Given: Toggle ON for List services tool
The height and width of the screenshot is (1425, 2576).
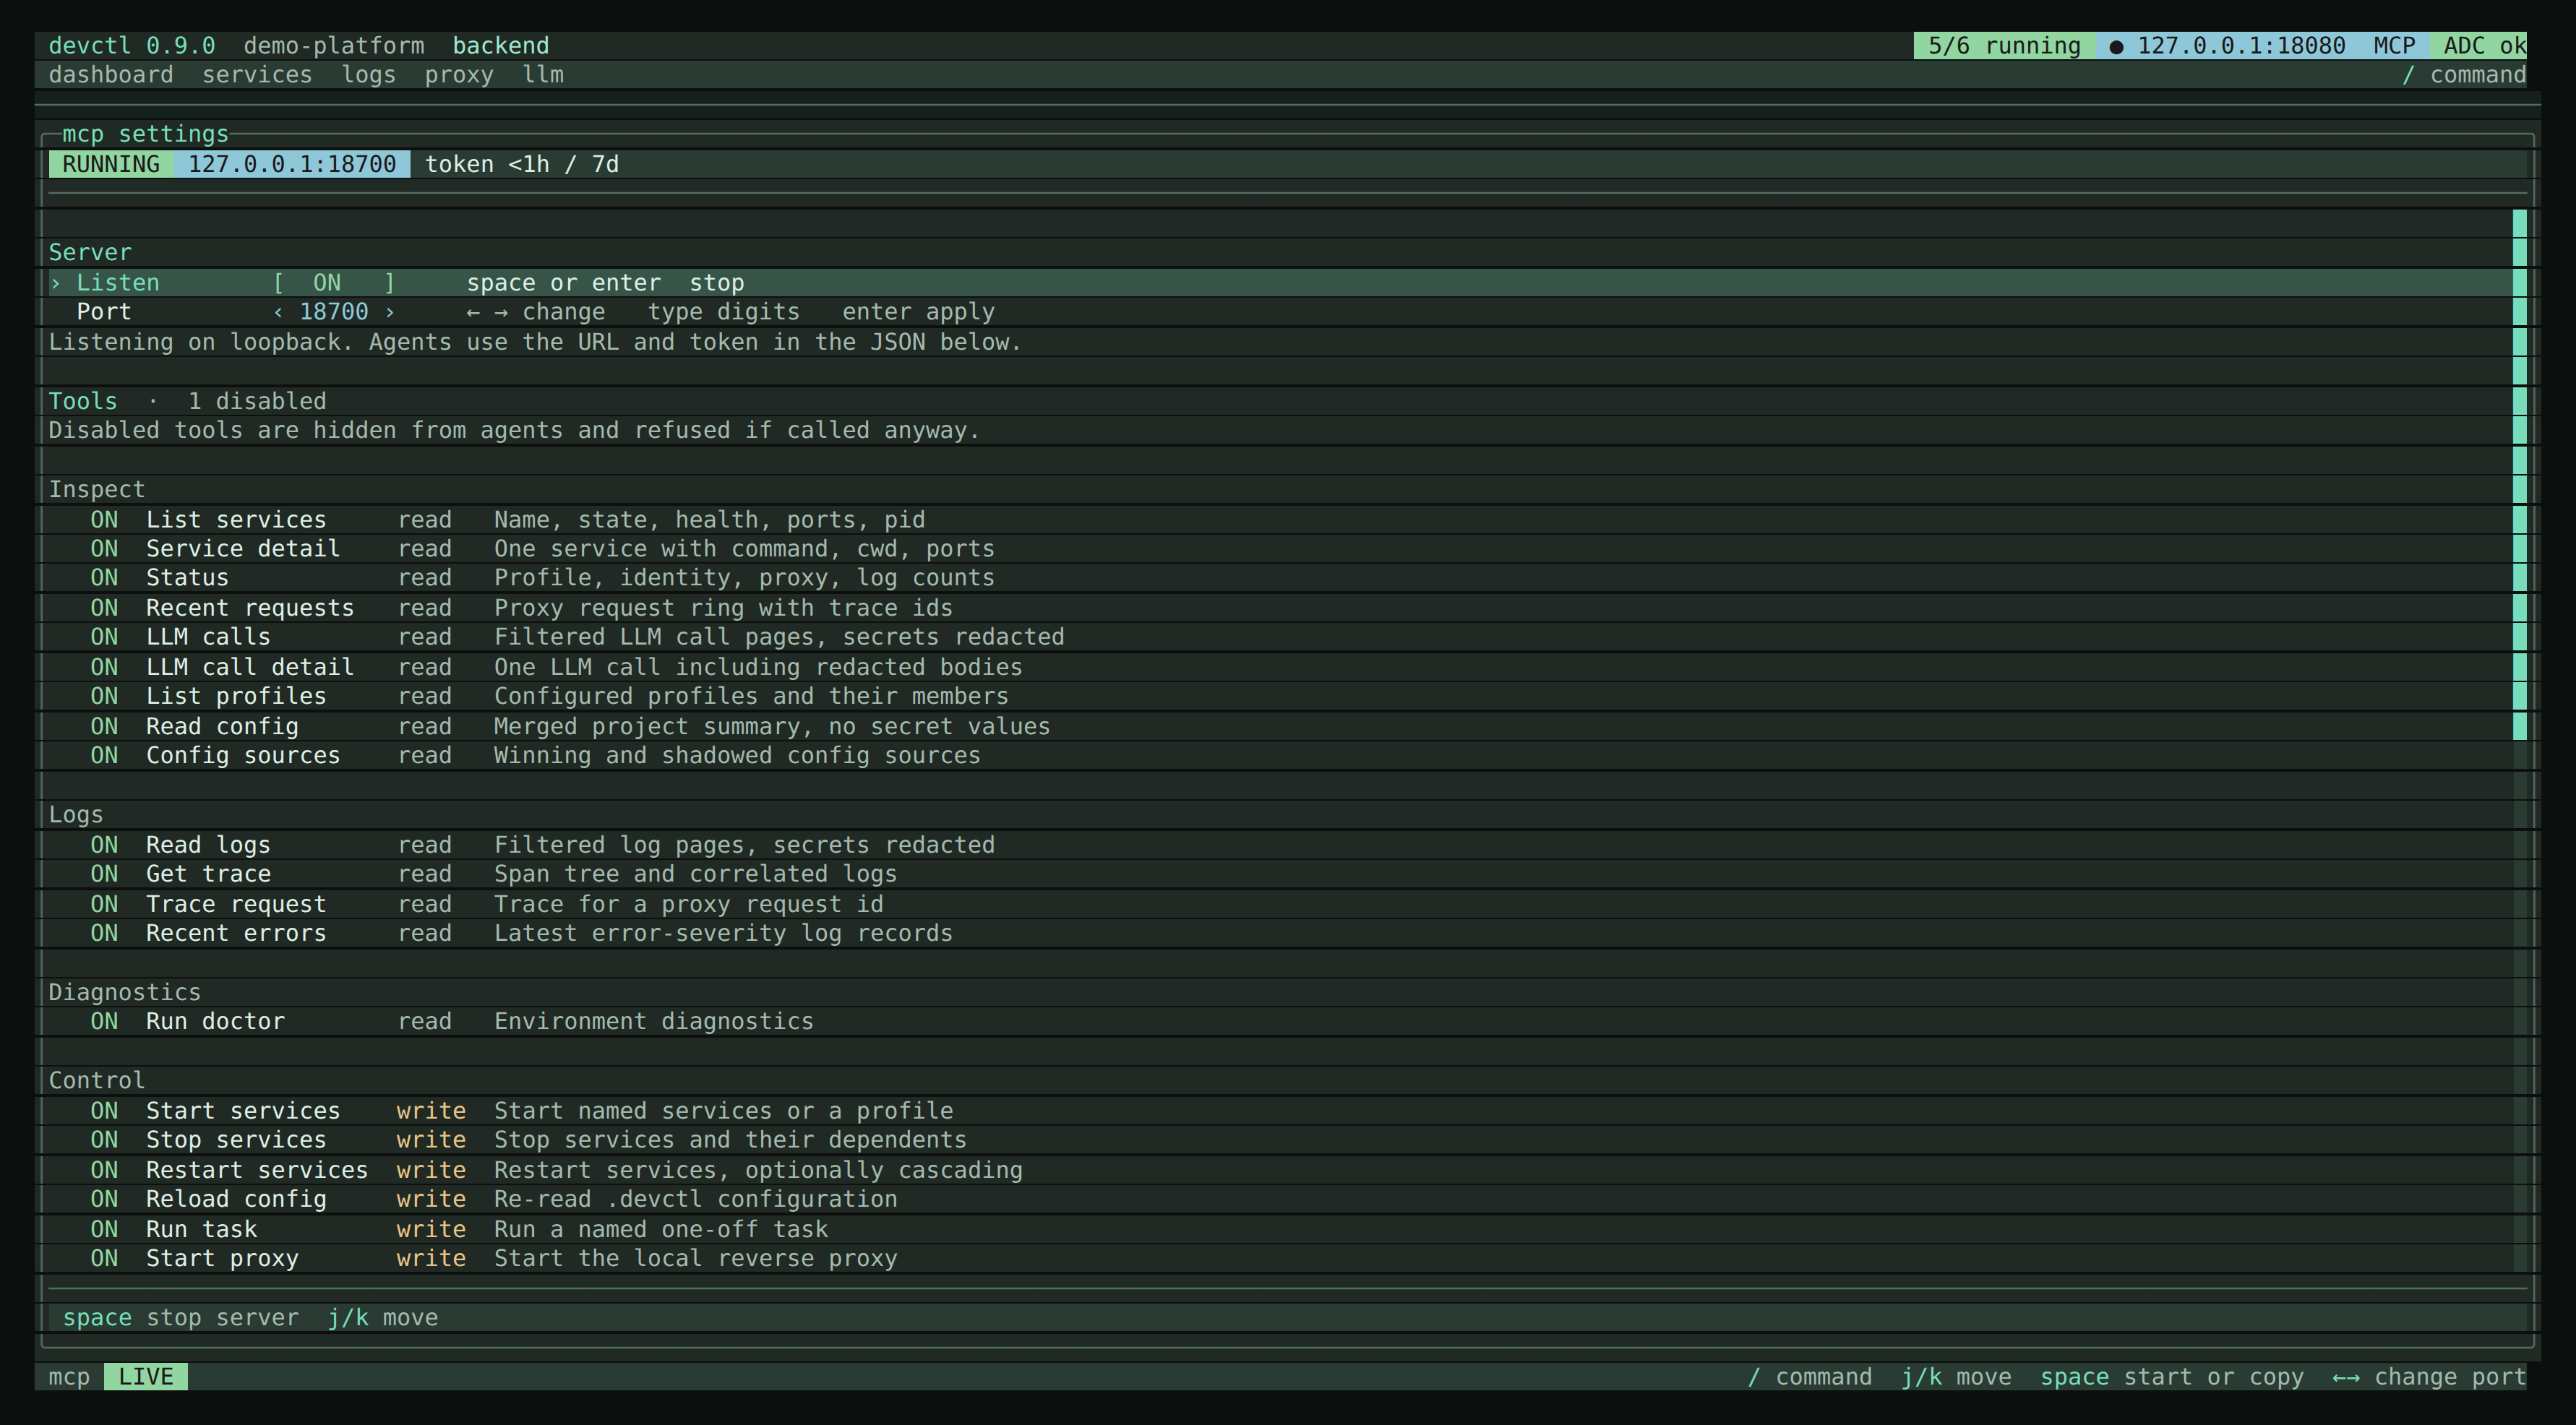Looking at the screenshot, I should (104, 520).
